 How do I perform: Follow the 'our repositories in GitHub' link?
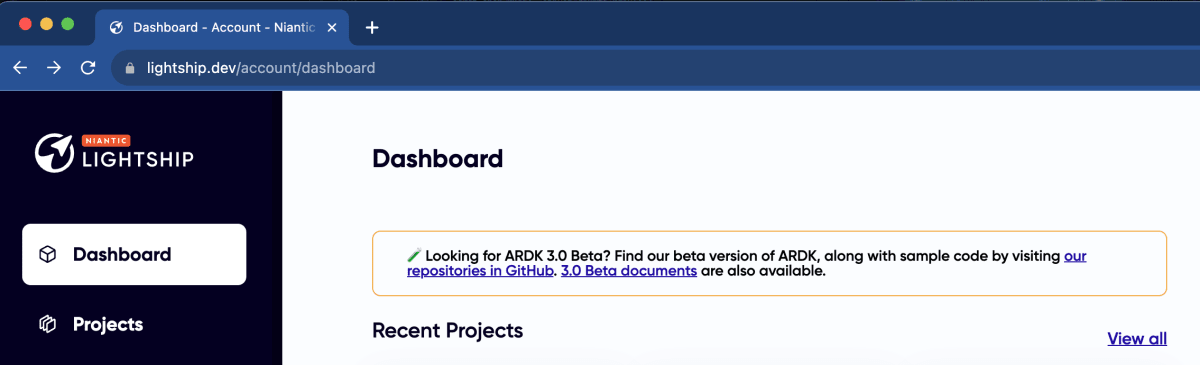click(x=746, y=263)
